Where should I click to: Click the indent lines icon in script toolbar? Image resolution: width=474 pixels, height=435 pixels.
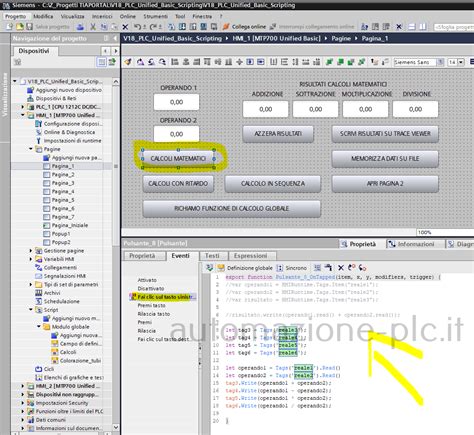point(317,268)
